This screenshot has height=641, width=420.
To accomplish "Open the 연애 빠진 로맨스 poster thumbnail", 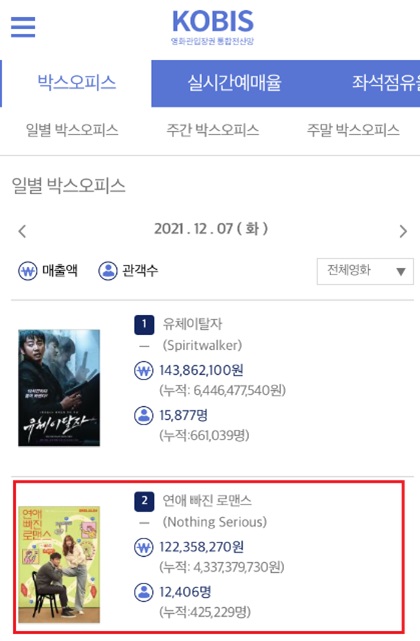I will 59,565.
